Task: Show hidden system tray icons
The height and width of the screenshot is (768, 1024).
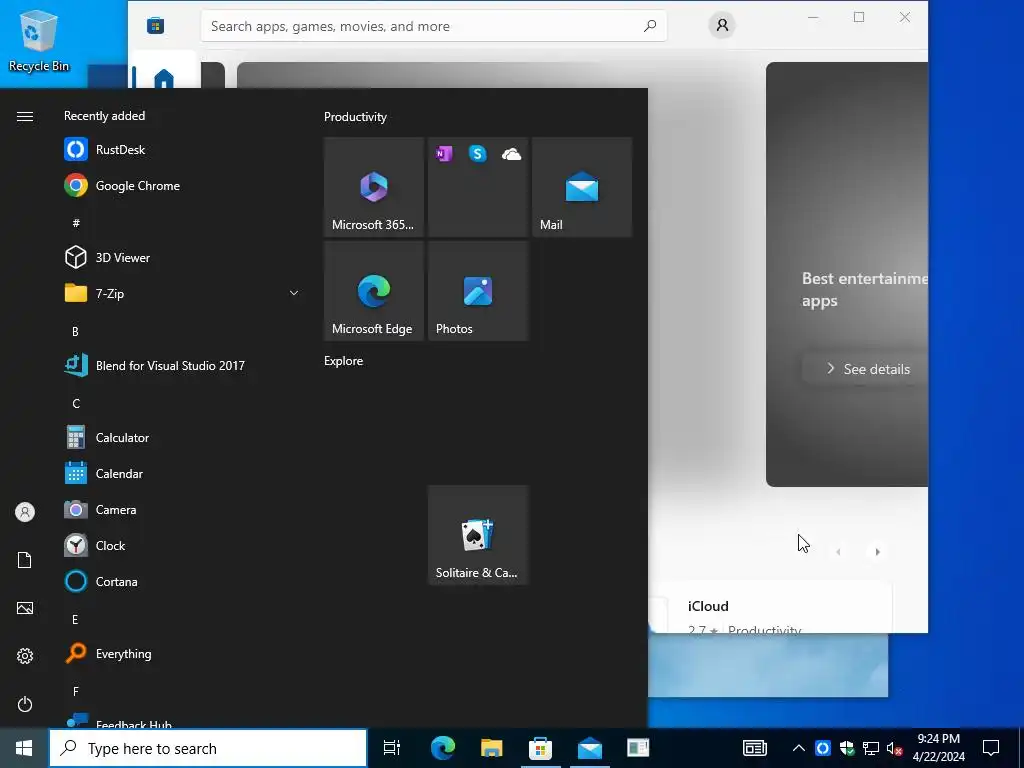Action: [798, 748]
